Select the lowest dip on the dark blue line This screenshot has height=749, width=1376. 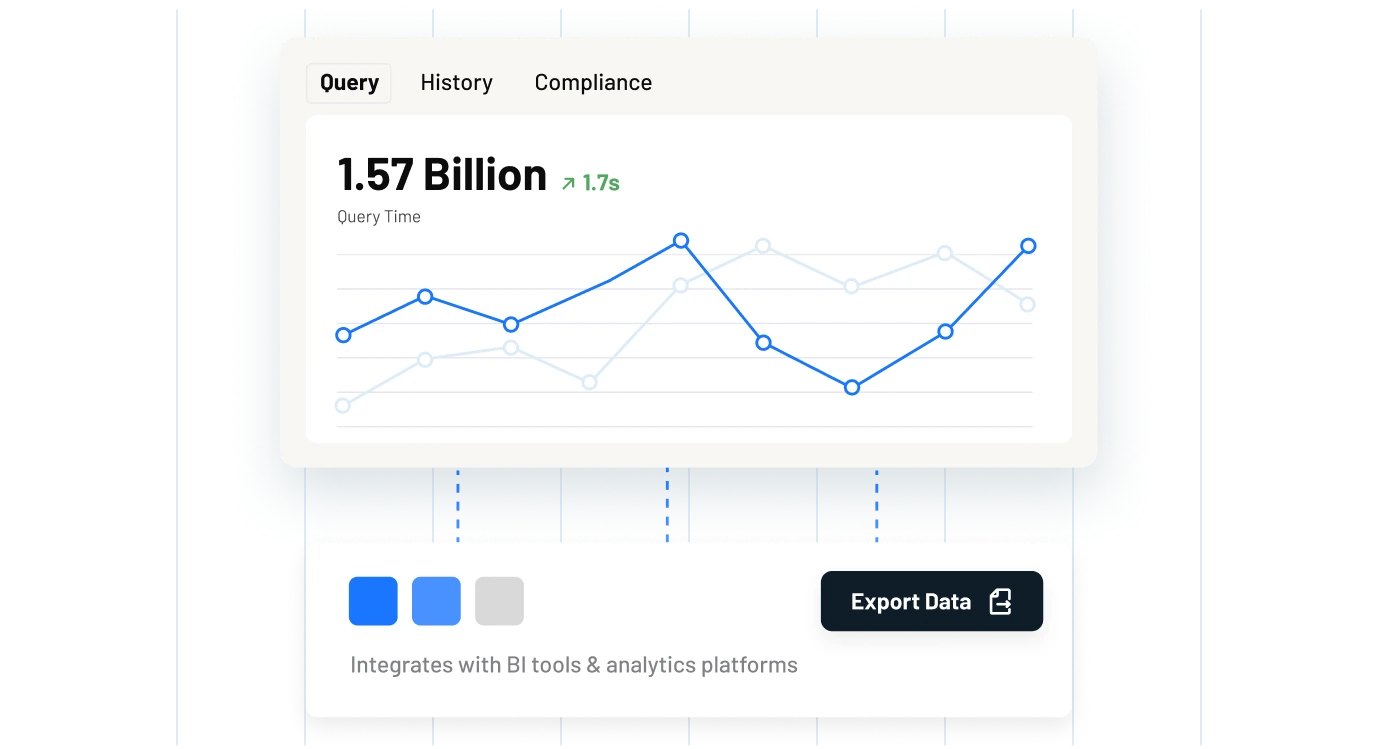coord(852,388)
